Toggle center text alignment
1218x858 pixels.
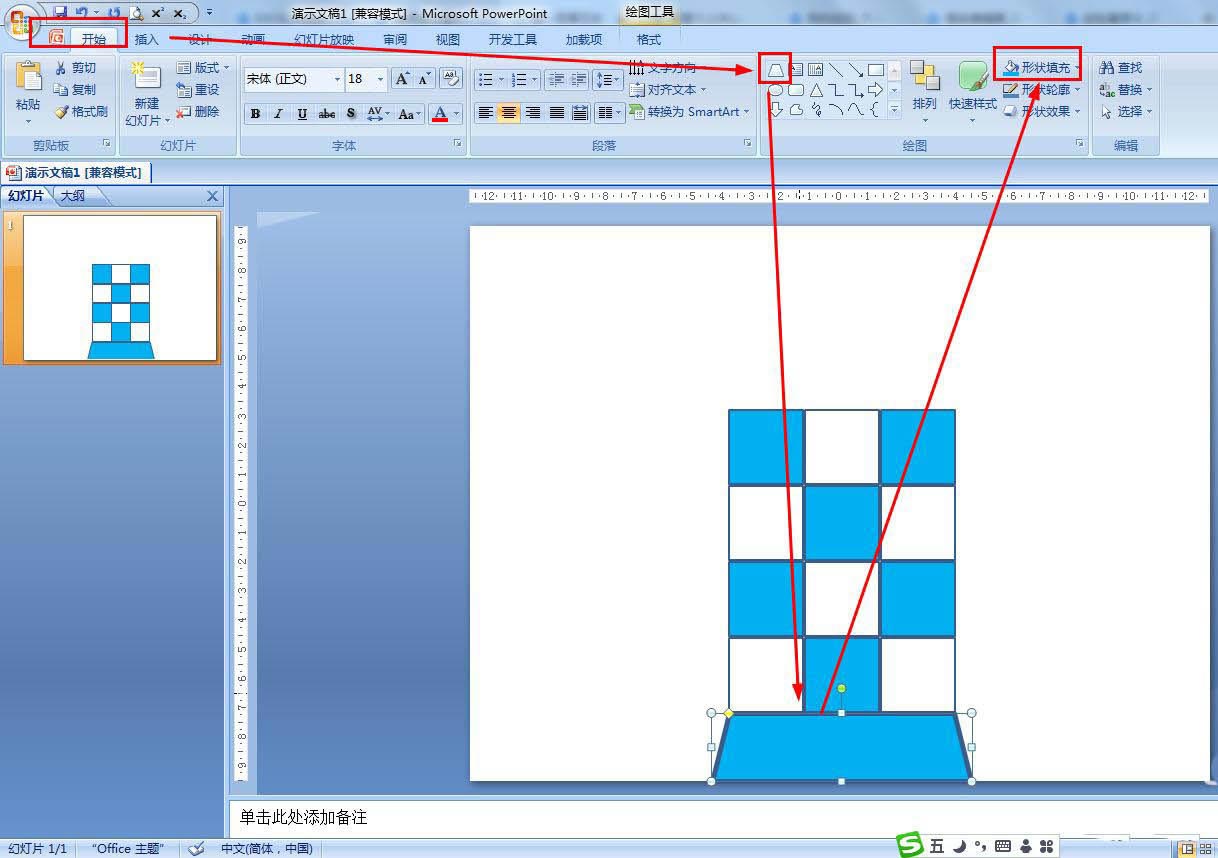click(x=509, y=113)
